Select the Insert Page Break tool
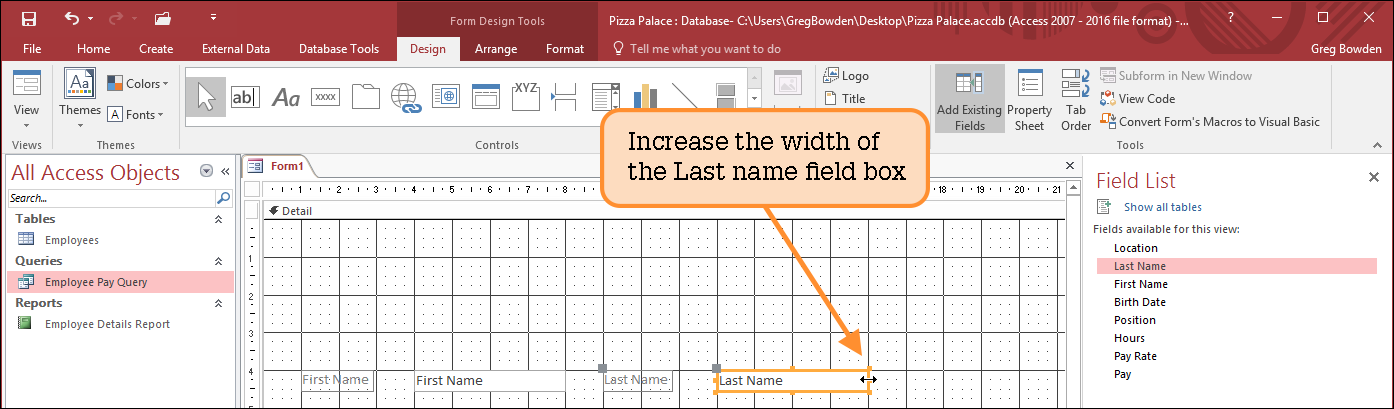 click(x=566, y=97)
